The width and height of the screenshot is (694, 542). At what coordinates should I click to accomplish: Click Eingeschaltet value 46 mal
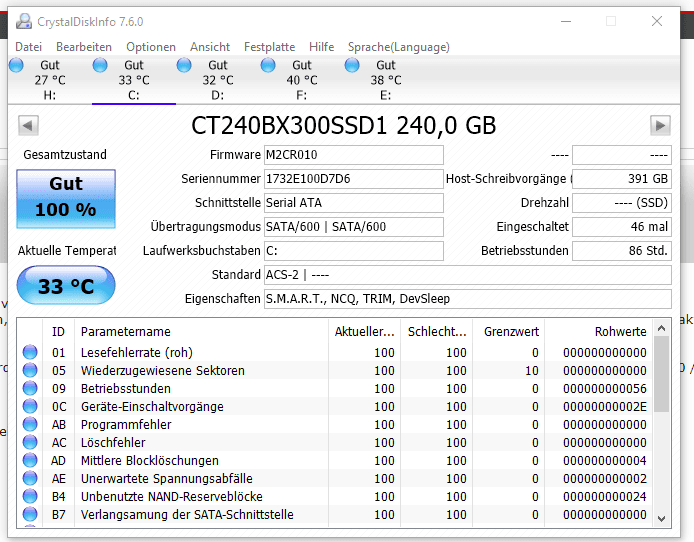(622, 227)
